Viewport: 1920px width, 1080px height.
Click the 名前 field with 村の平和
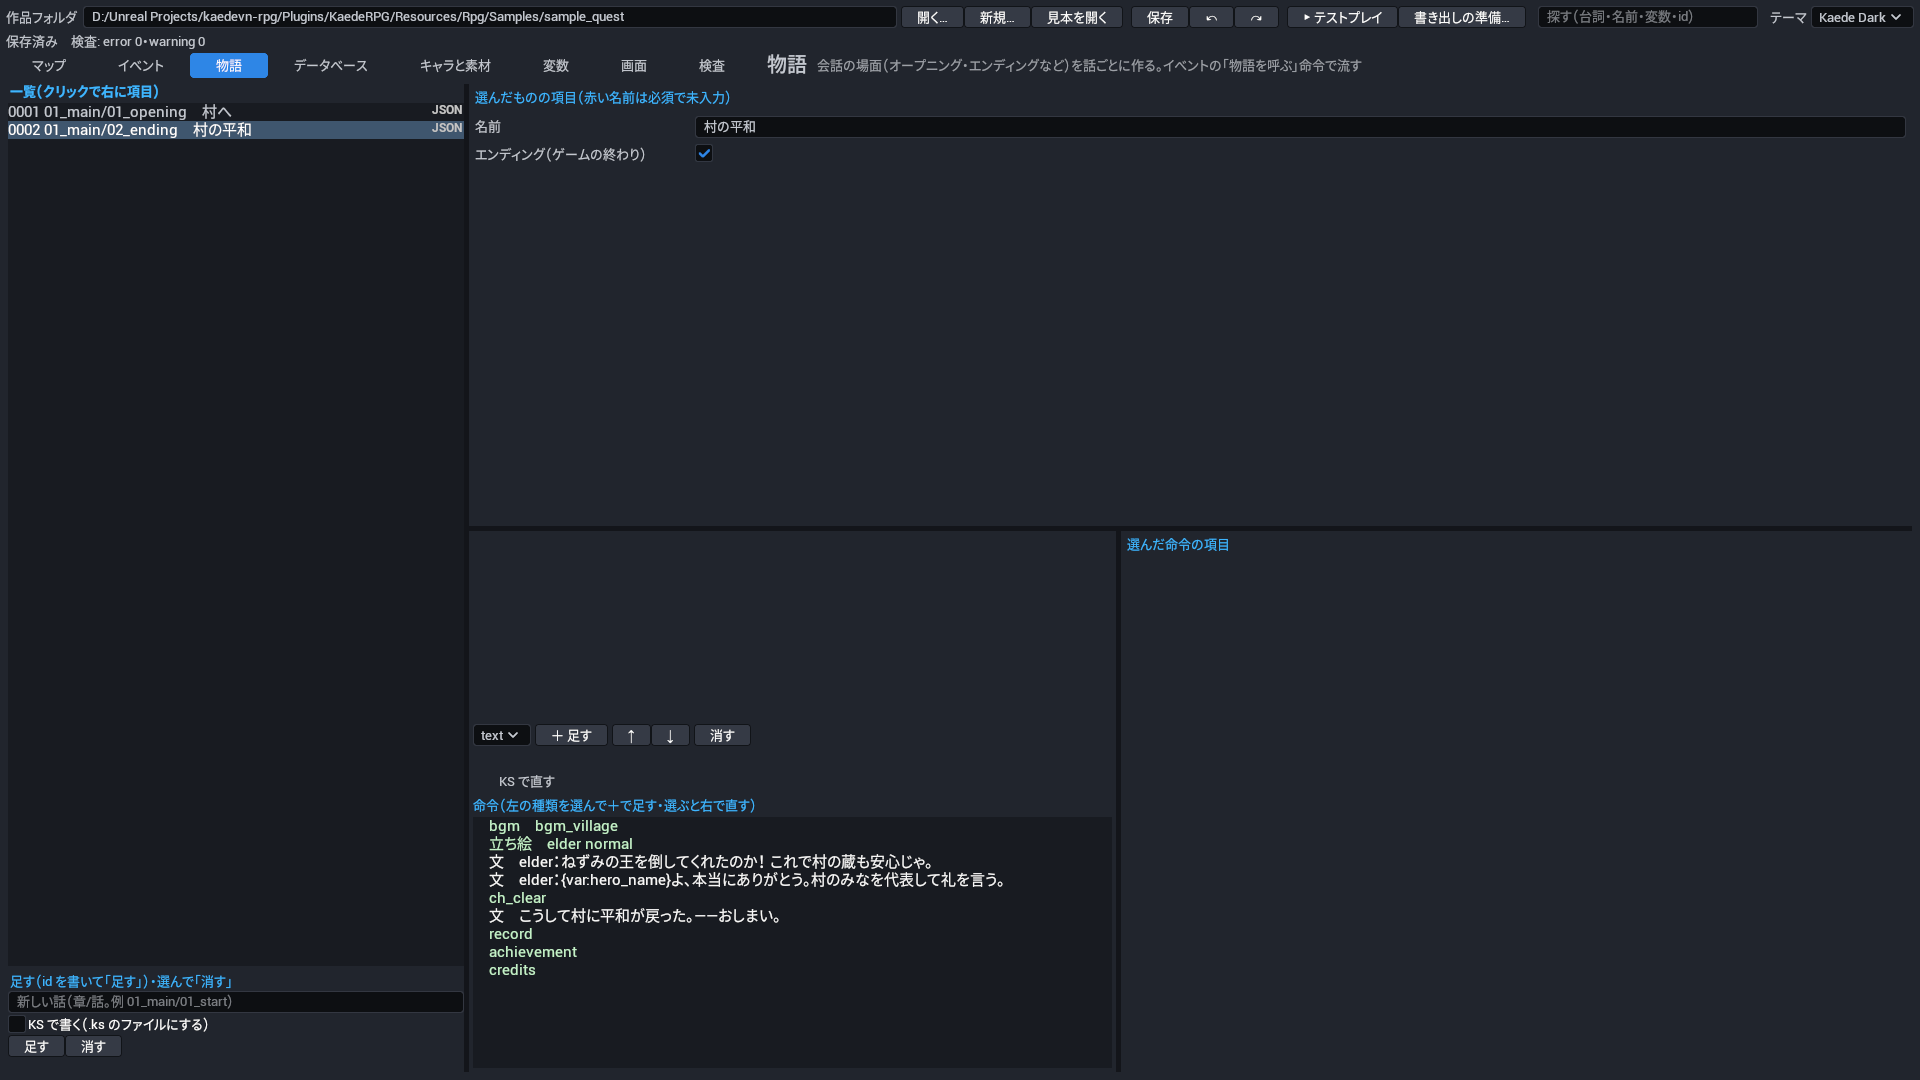pyautogui.click(x=1300, y=127)
